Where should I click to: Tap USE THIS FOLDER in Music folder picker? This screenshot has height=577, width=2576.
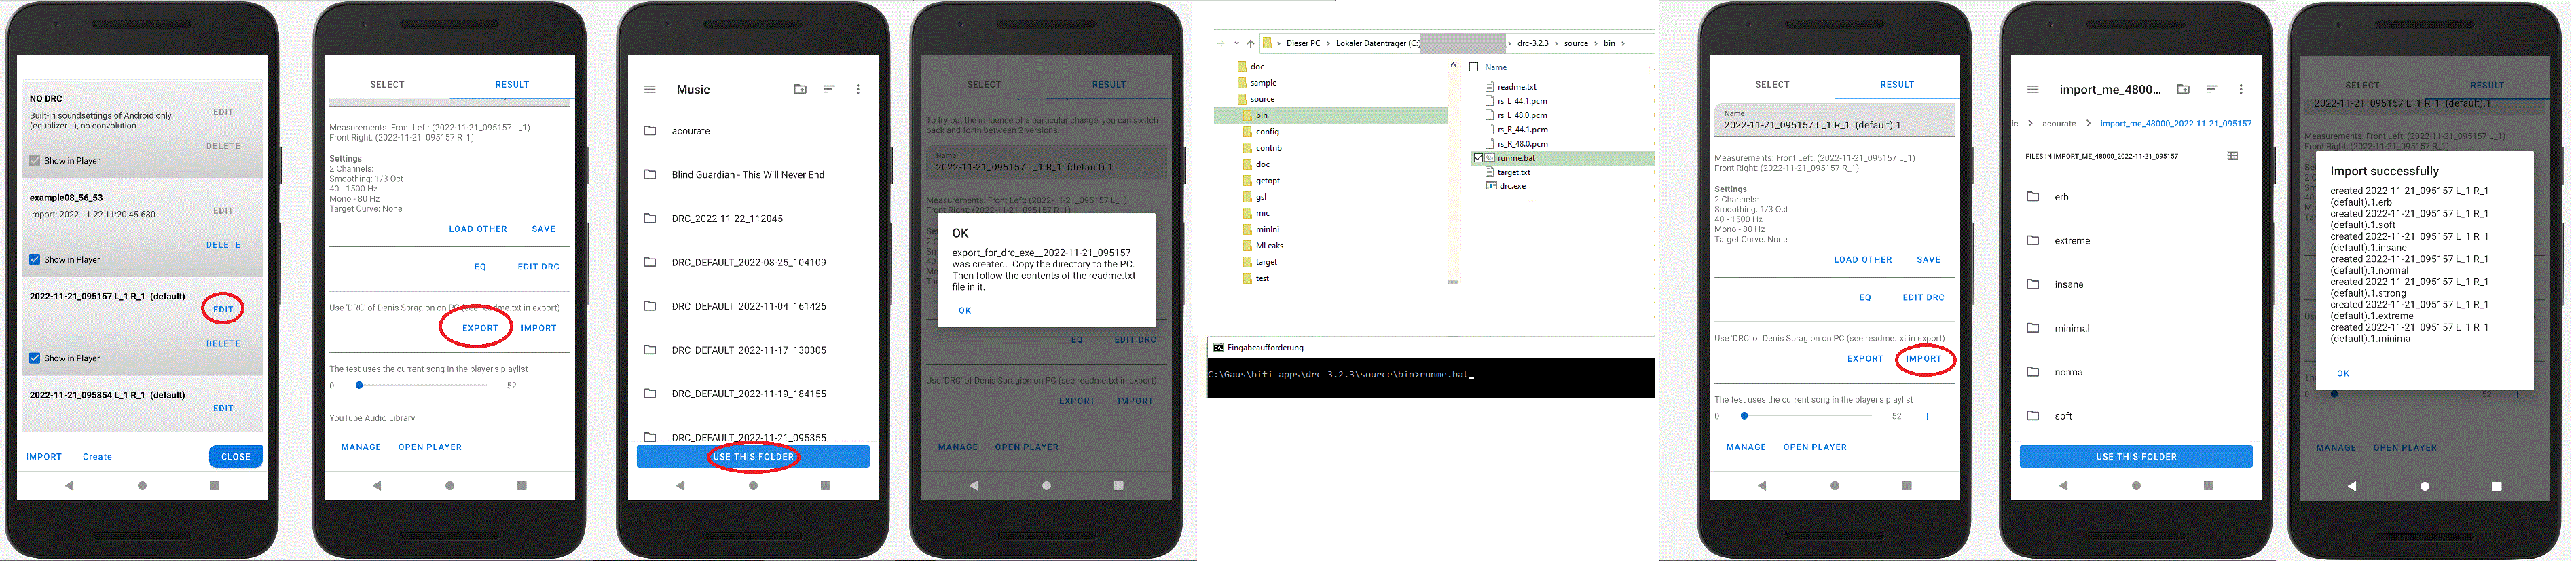pyautogui.click(x=753, y=457)
